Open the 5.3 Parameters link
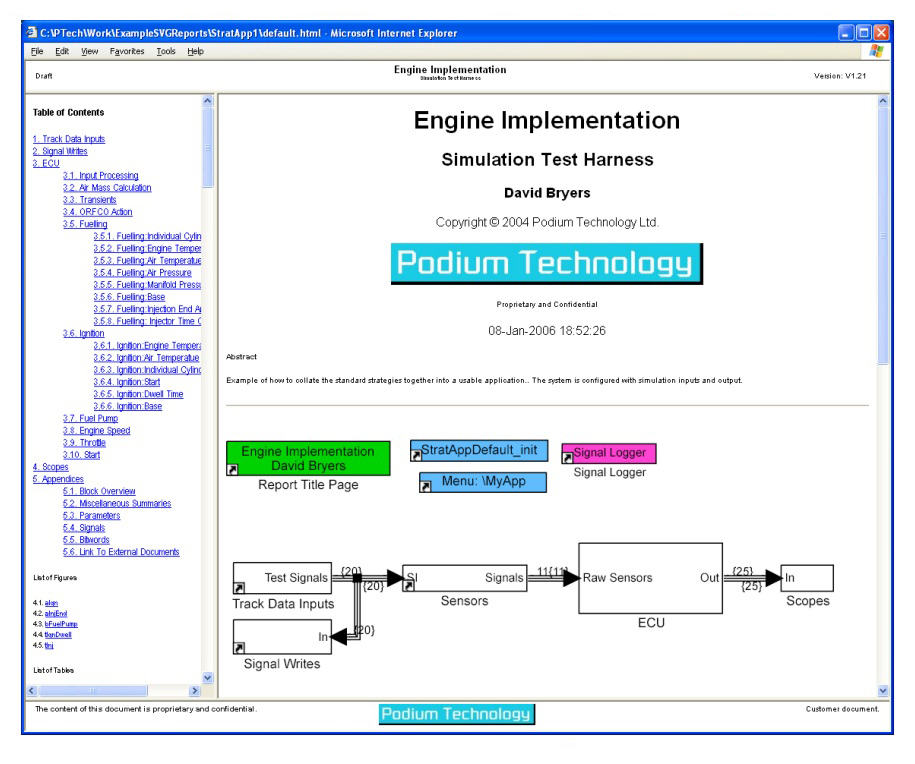The height and width of the screenshot is (764, 915). point(92,515)
